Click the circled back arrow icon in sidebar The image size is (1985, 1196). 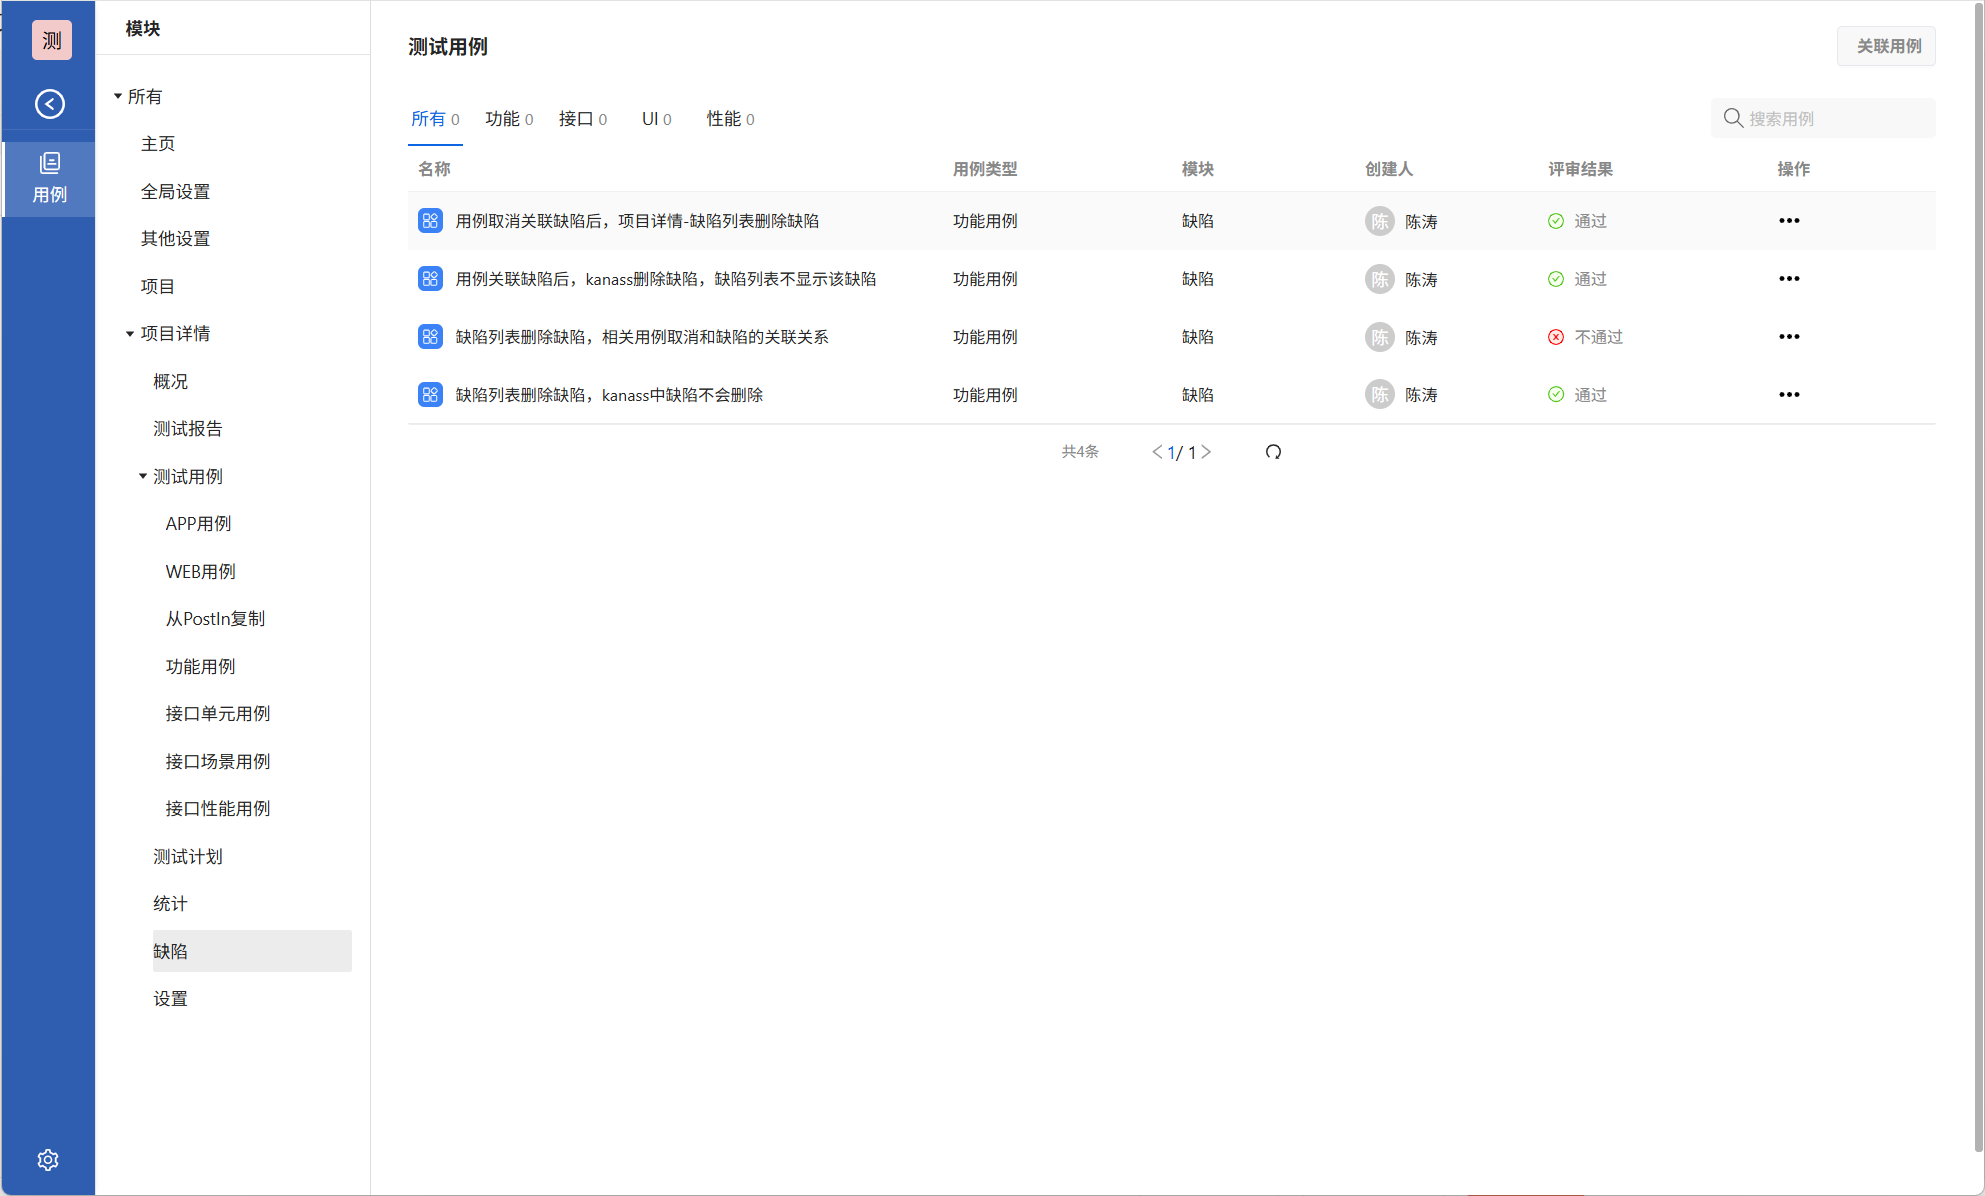click(49, 104)
